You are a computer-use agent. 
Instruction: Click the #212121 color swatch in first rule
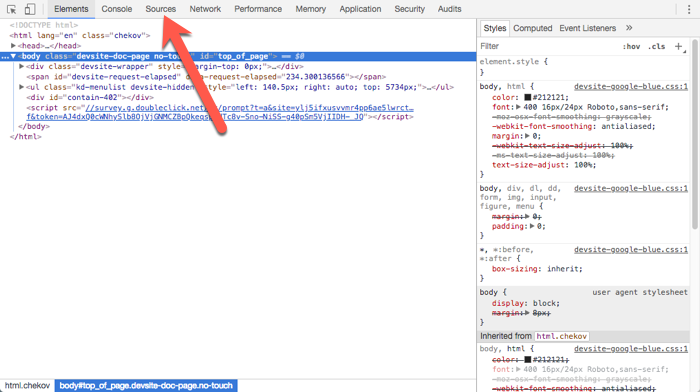tap(527, 97)
